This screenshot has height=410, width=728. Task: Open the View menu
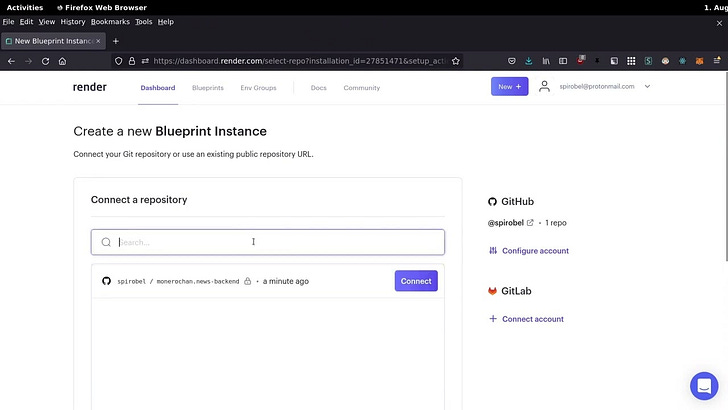click(x=46, y=22)
